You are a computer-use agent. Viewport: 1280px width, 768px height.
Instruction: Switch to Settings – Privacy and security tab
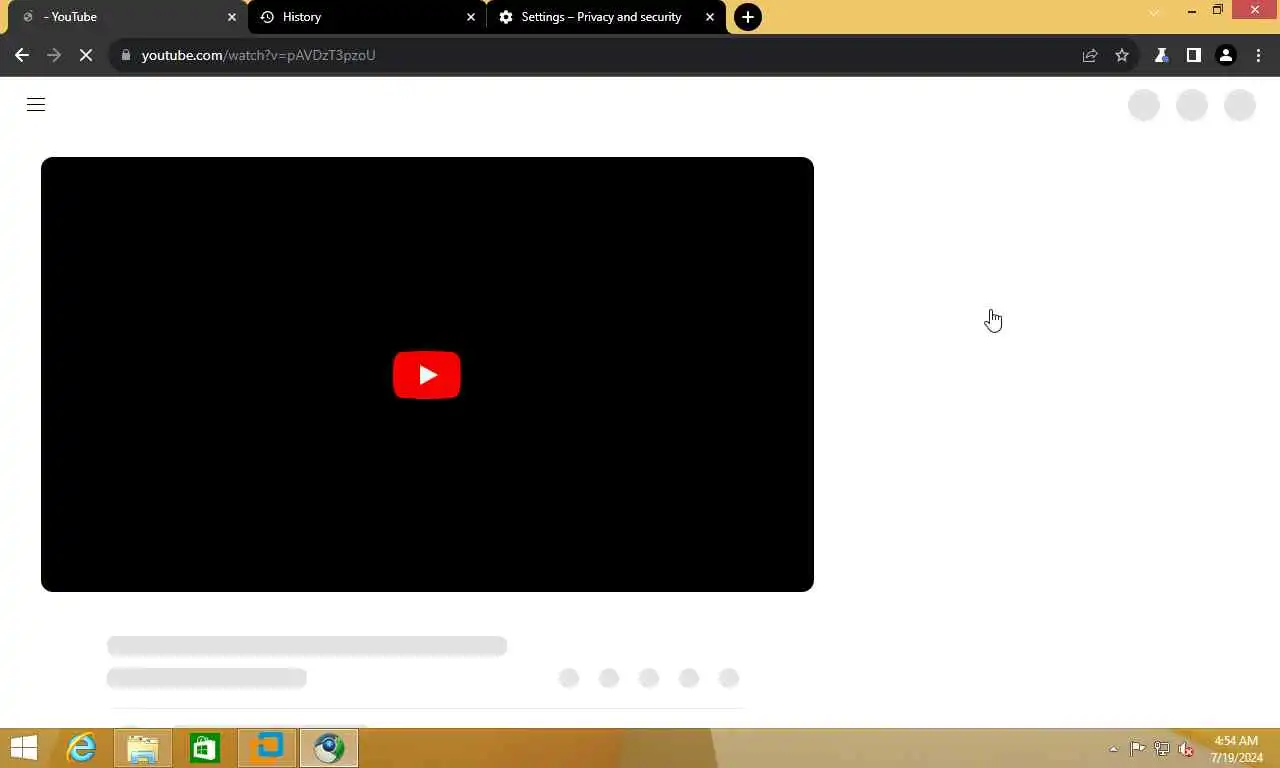(606, 17)
